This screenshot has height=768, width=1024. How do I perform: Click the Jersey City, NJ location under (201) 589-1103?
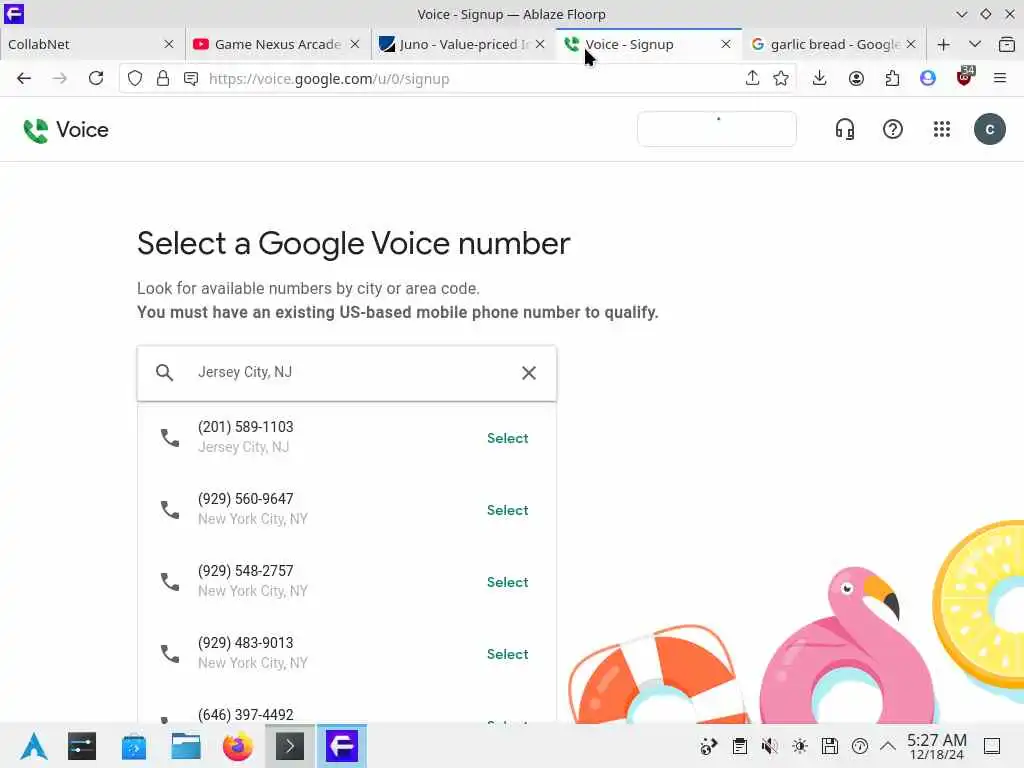[x=243, y=447]
